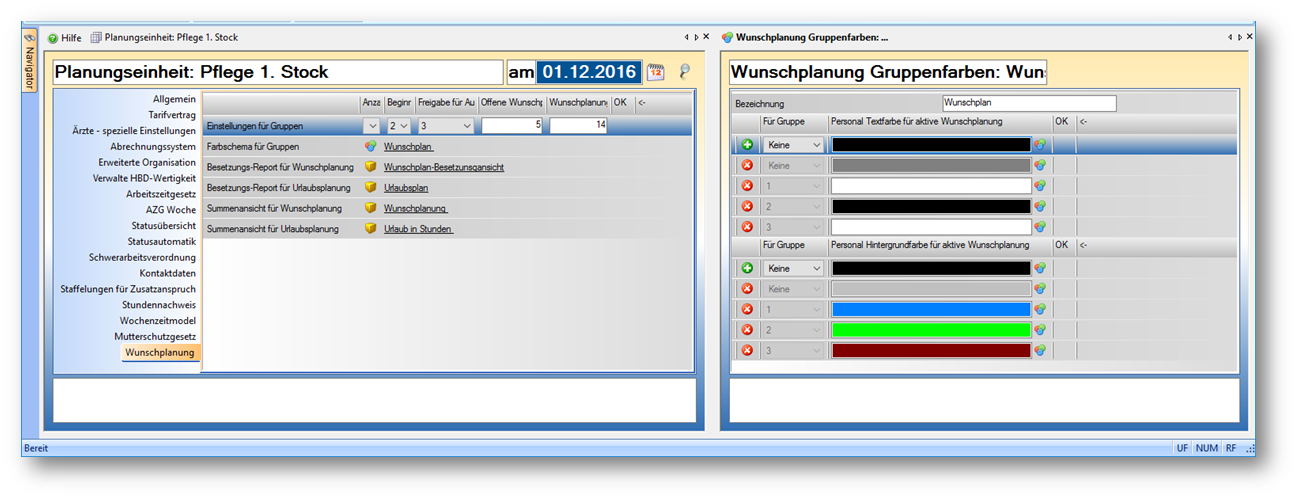Click palette icon beside Farbschema für Gruppen
The height and width of the screenshot is (499, 1298).
[x=370, y=146]
